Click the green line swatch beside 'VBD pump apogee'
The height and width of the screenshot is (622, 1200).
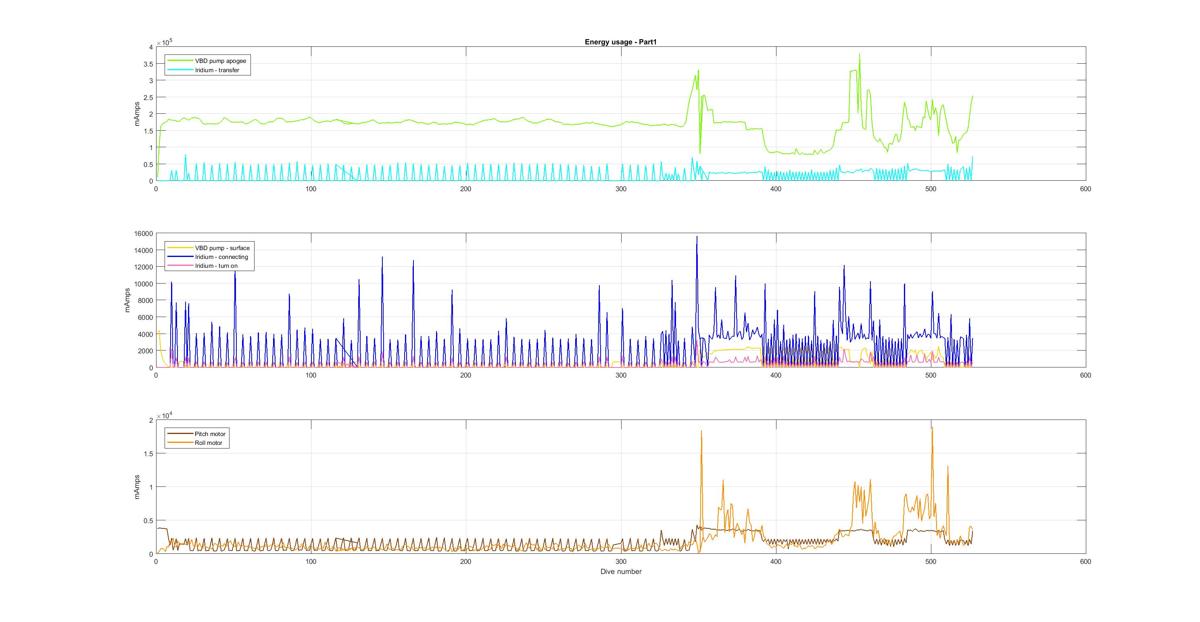180,61
